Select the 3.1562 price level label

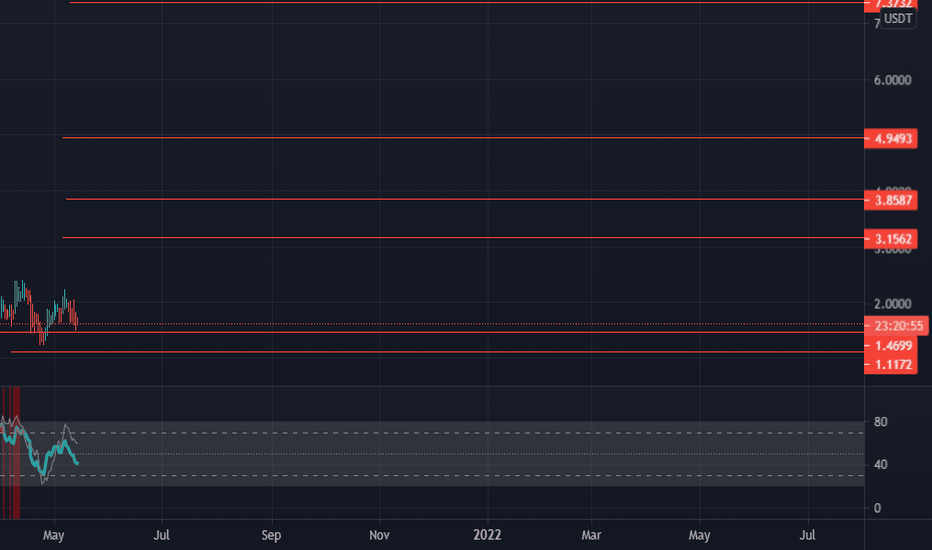tap(890, 239)
